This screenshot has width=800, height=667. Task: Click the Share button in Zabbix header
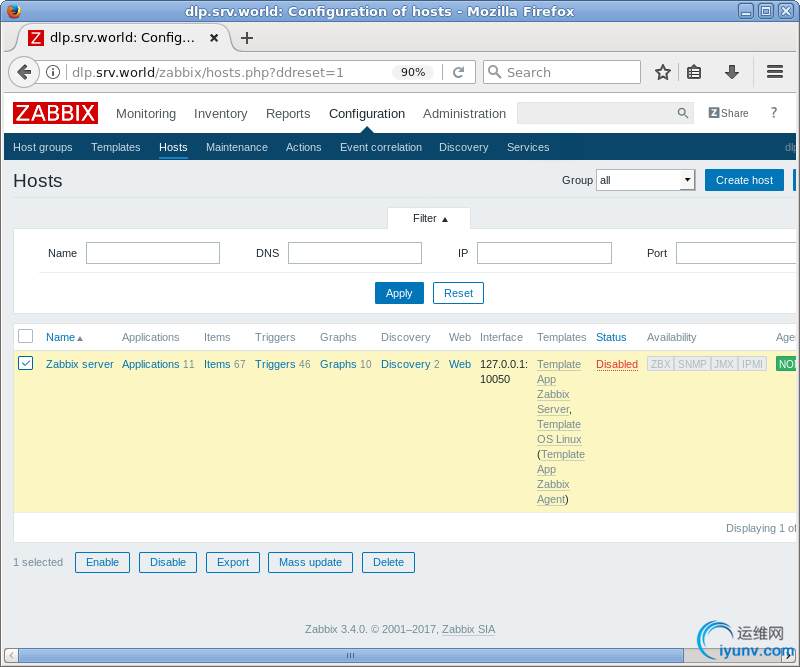(x=729, y=113)
